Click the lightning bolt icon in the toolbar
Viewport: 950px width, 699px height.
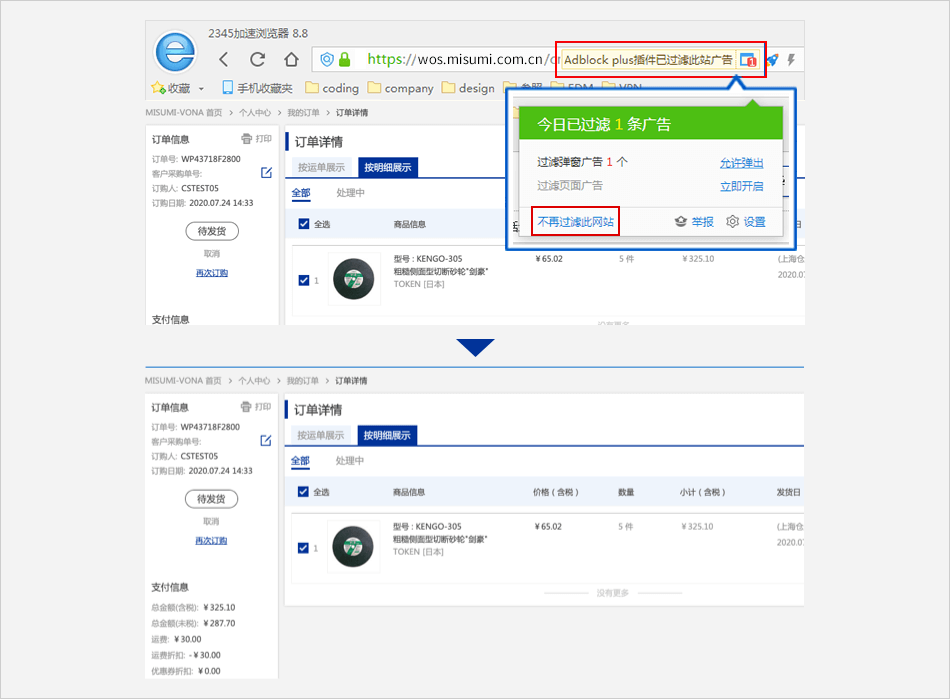(791, 60)
